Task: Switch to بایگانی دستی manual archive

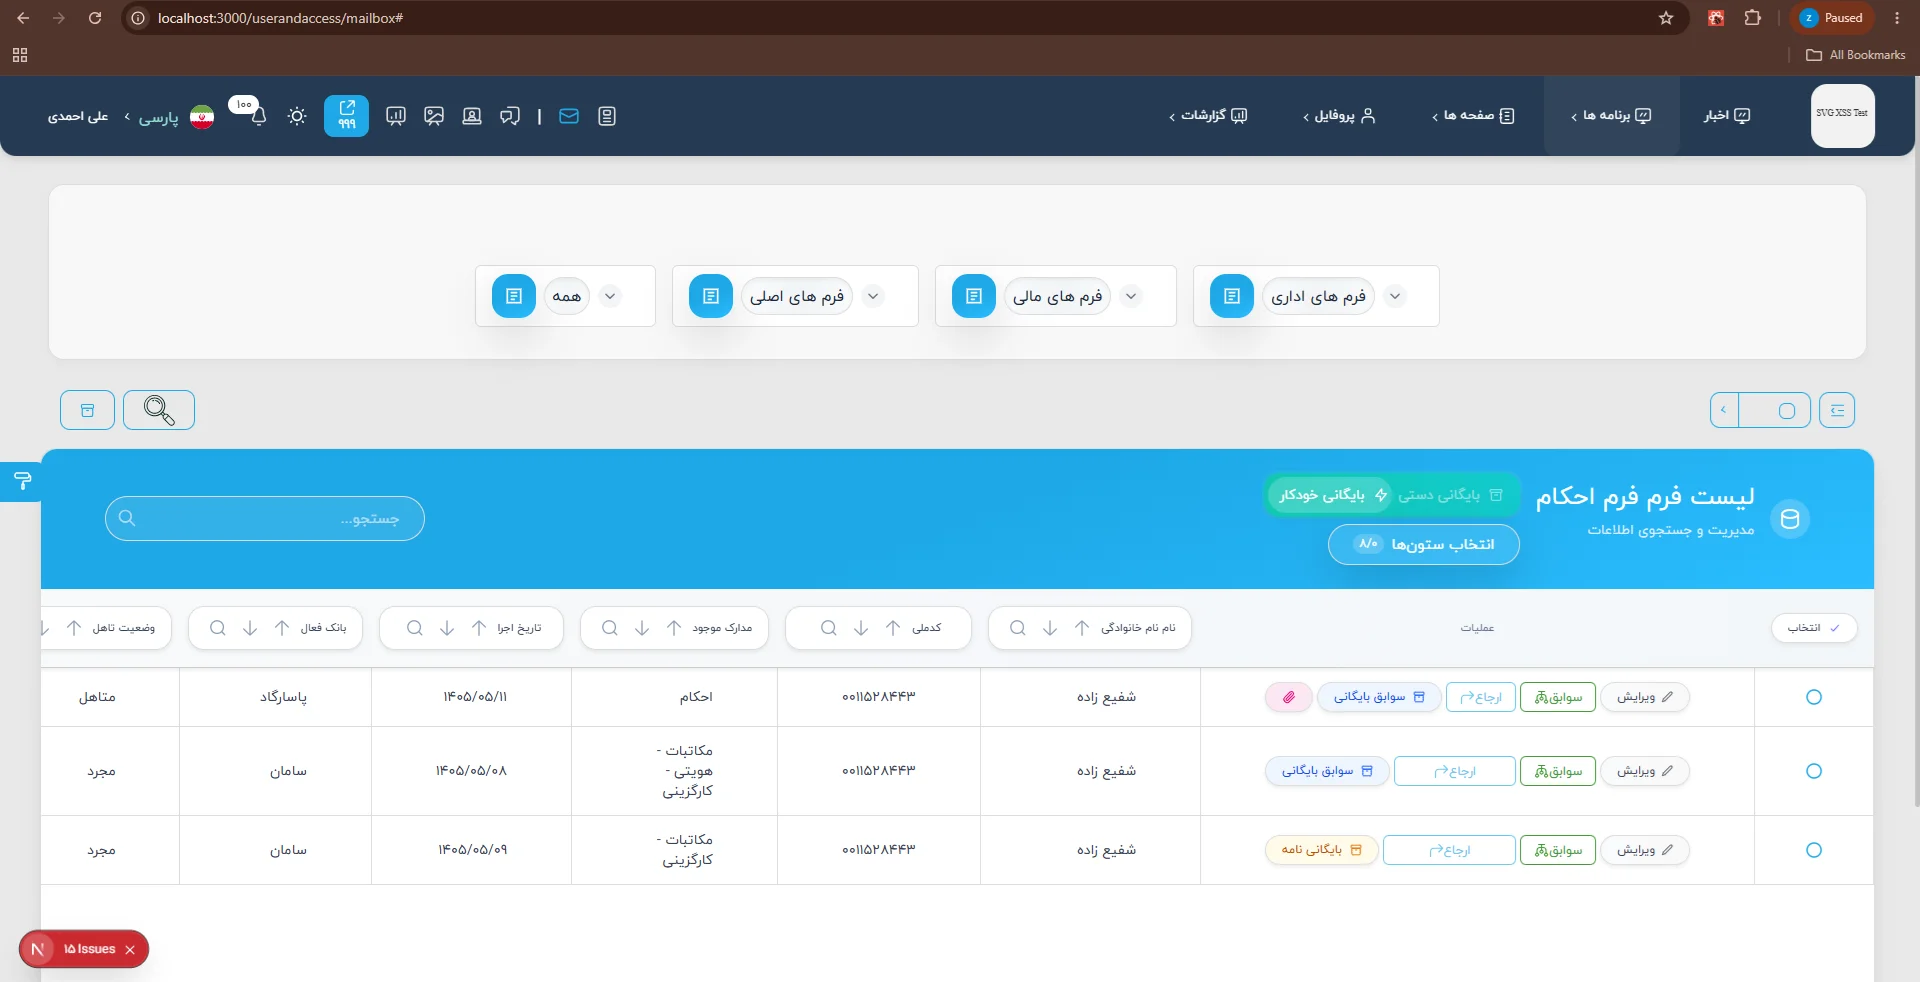Action: coord(1451,495)
